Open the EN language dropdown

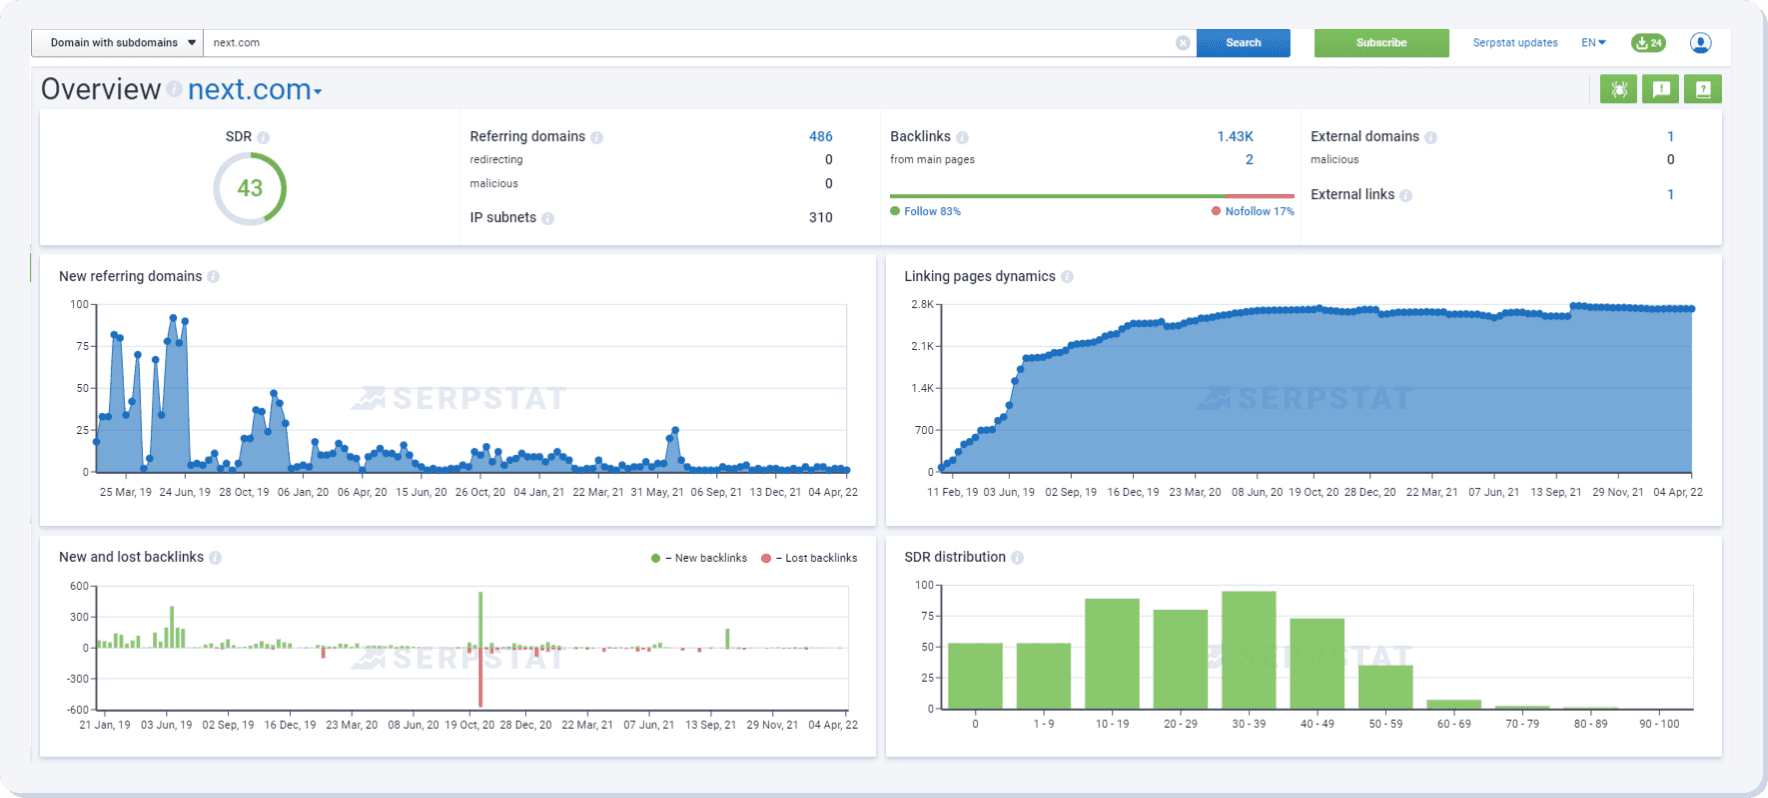tap(1593, 43)
